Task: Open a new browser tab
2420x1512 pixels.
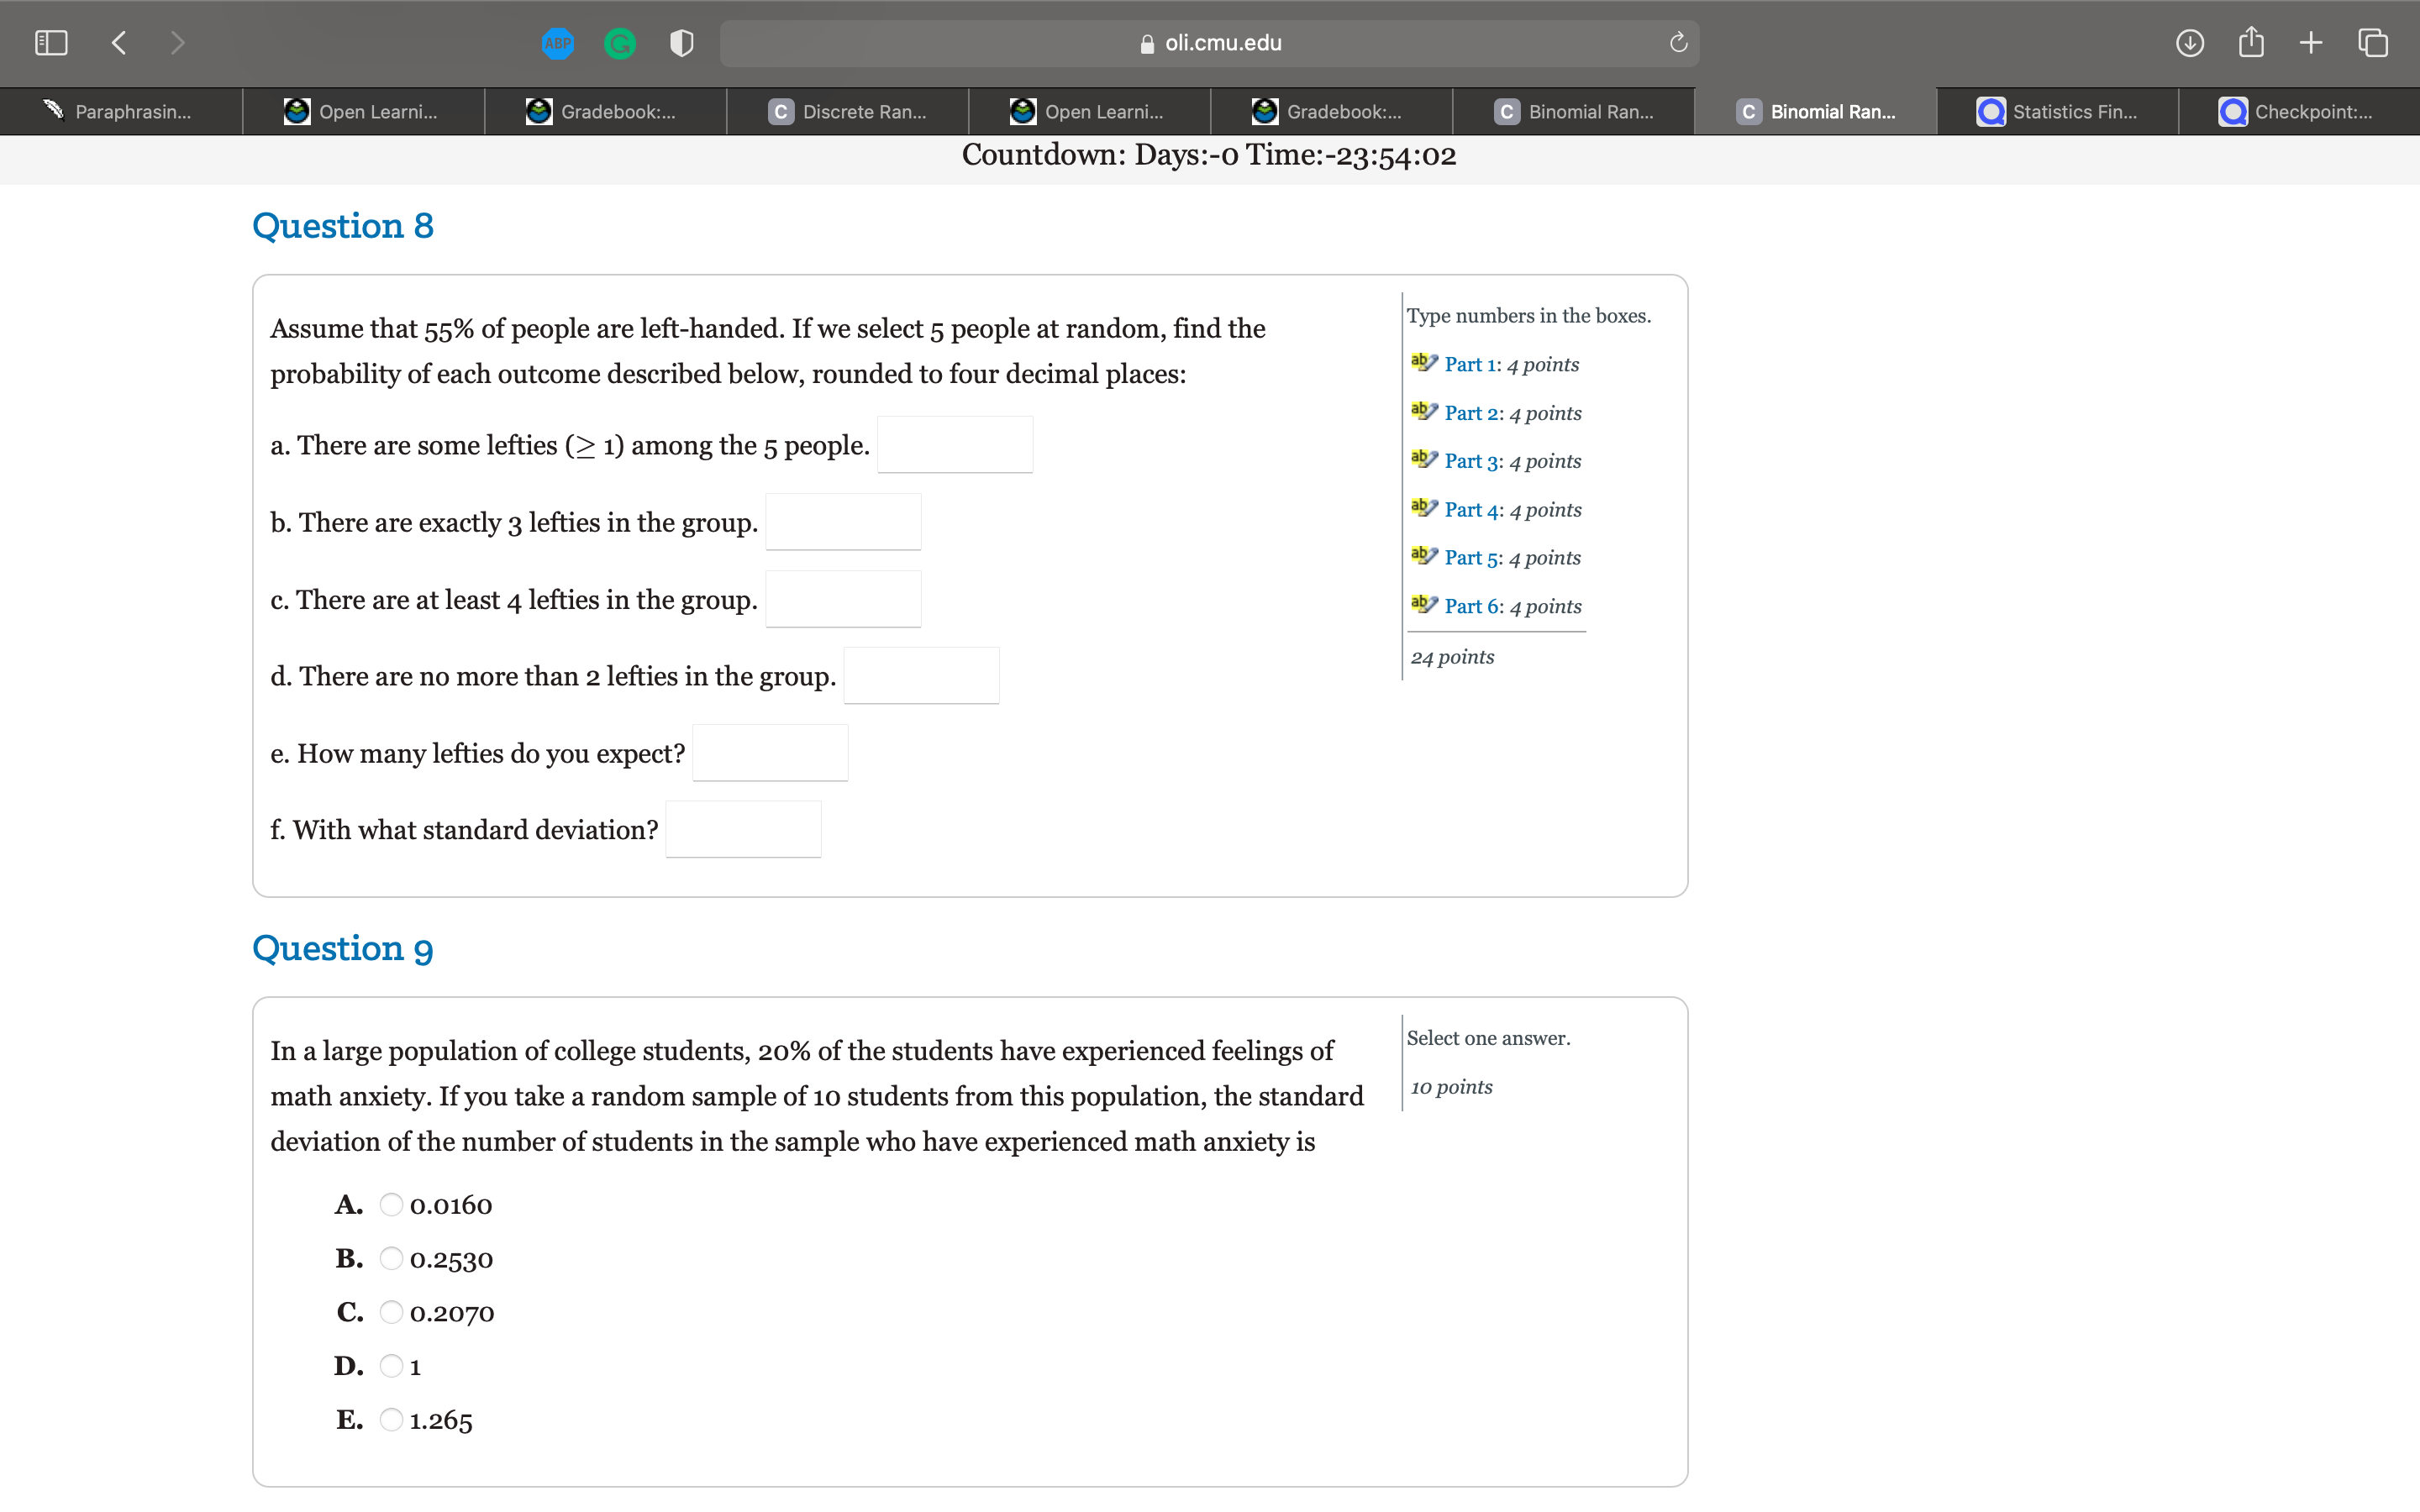Action: (2312, 43)
